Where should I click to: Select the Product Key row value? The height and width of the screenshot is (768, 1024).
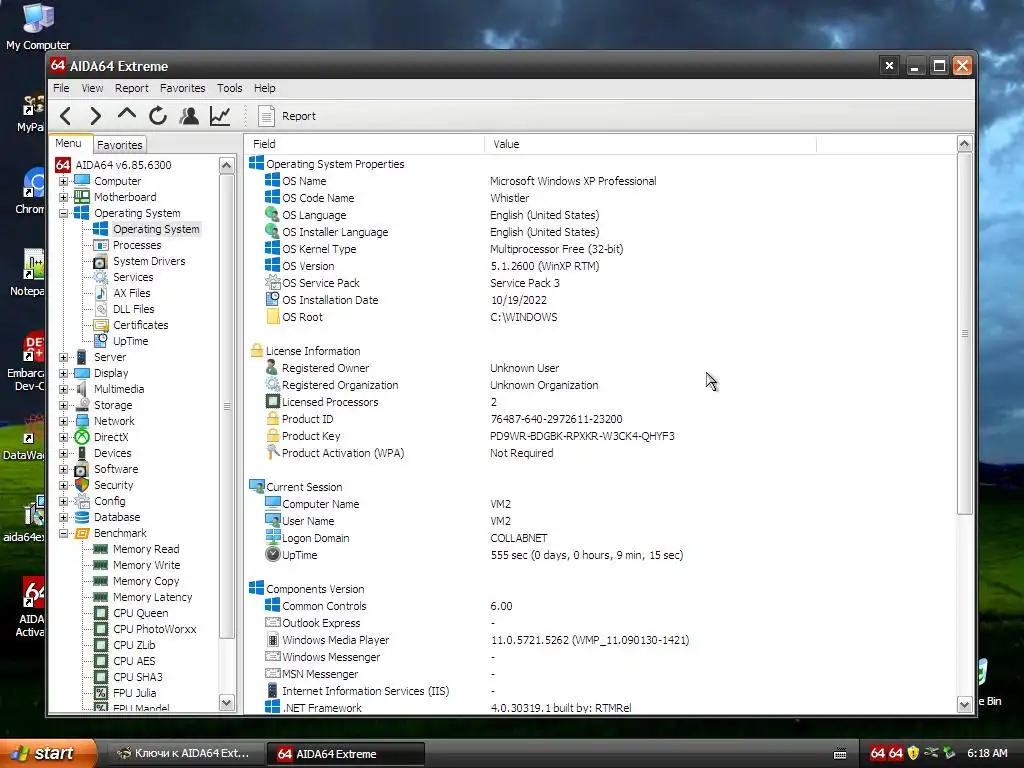[582, 436]
